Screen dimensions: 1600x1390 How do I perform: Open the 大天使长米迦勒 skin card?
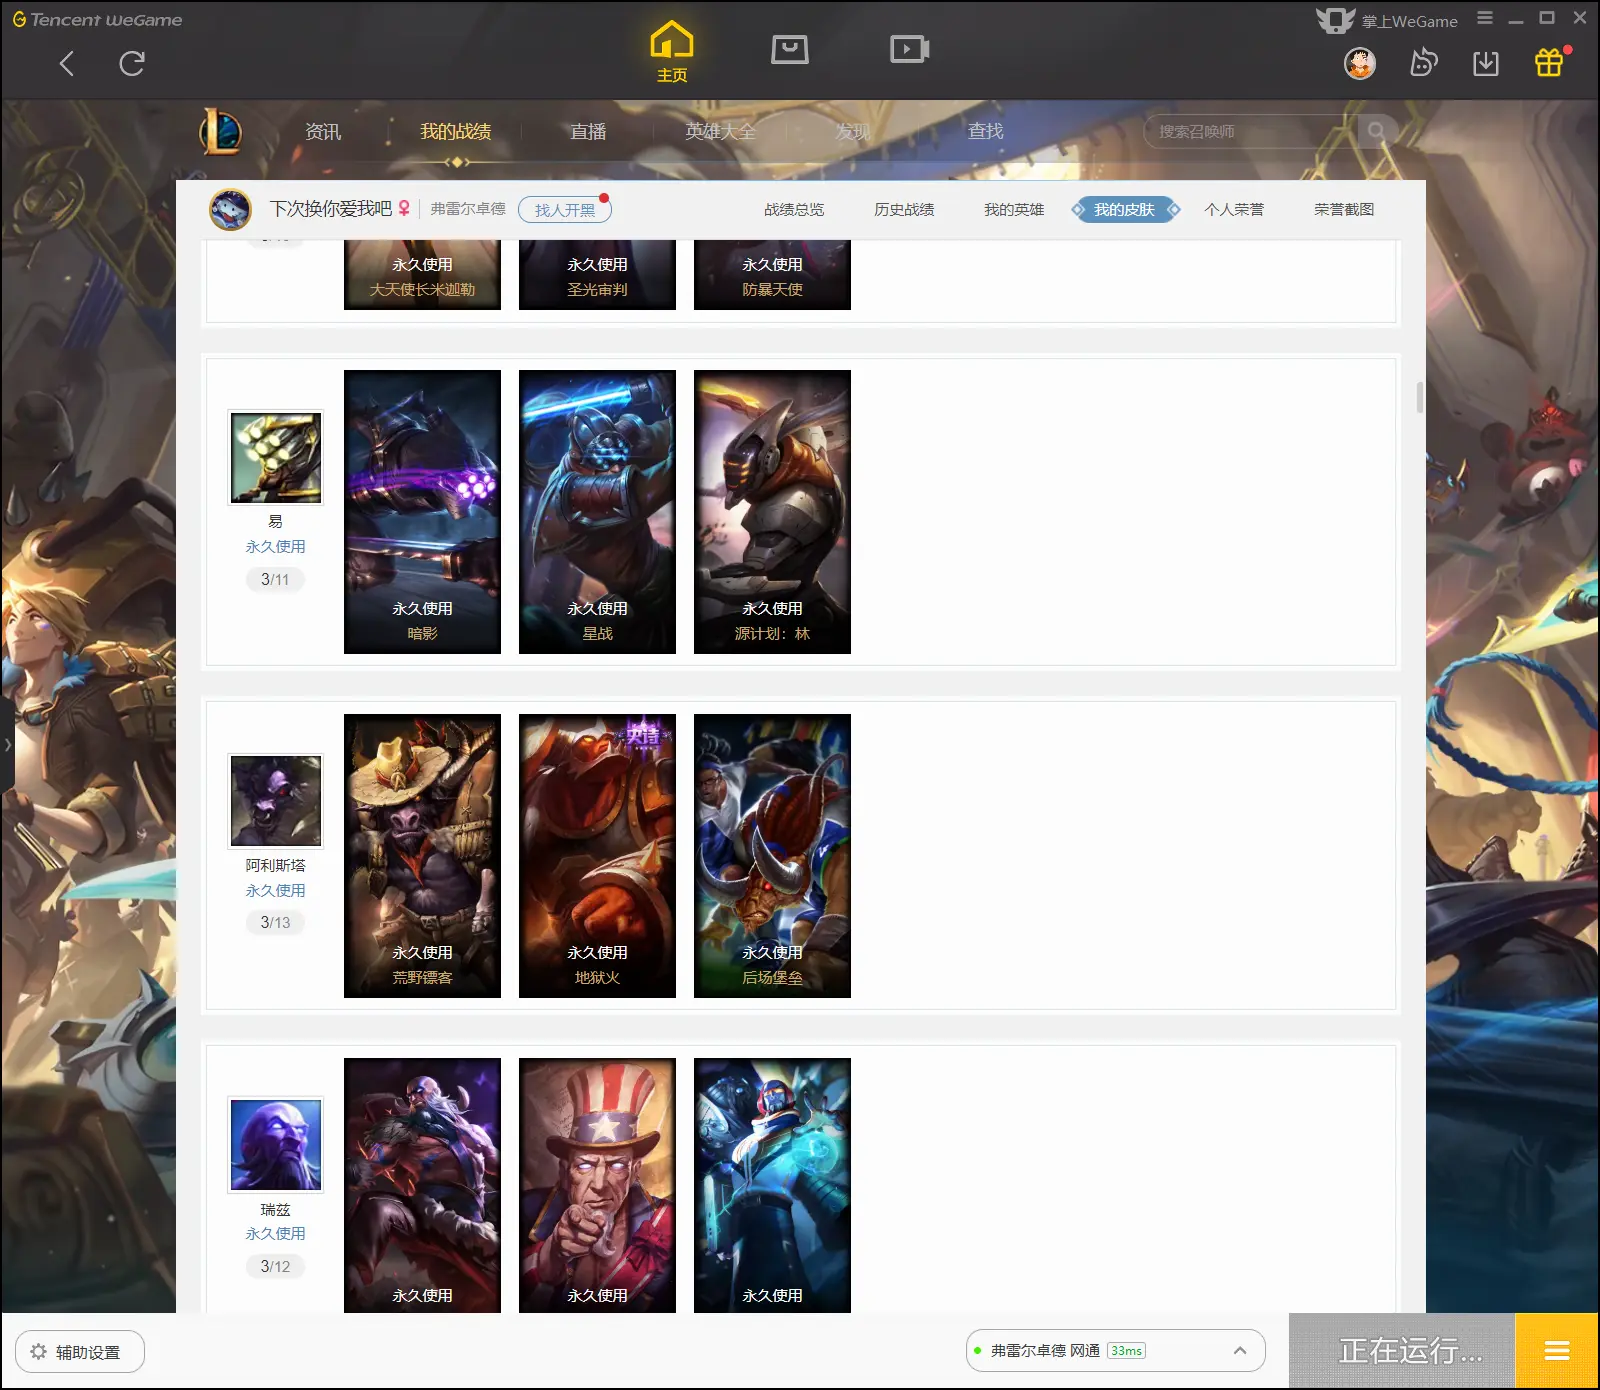pos(422,275)
